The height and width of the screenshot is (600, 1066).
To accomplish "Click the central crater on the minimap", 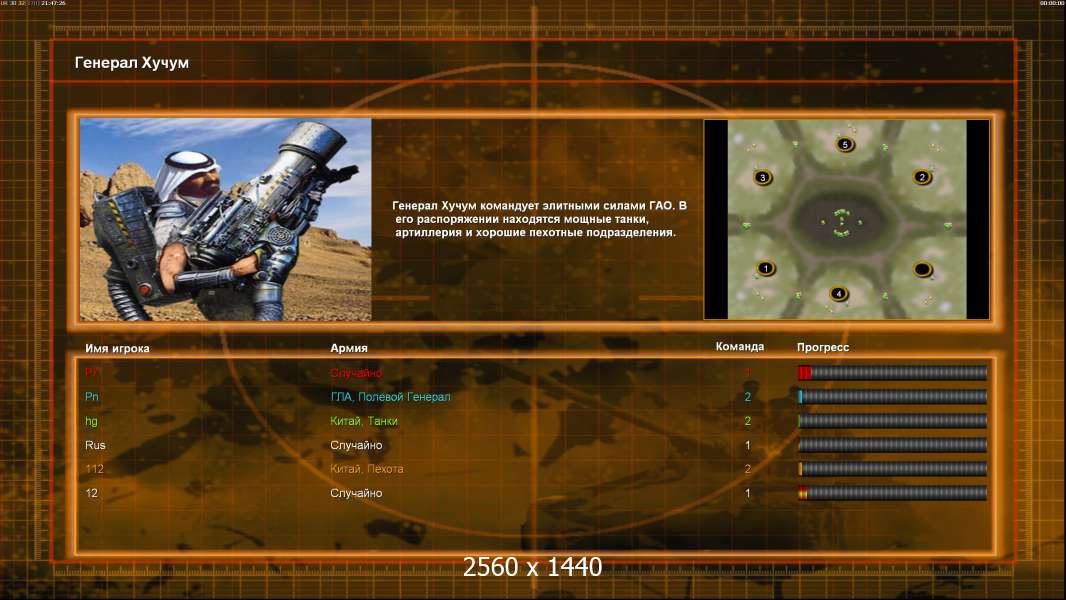I will [x=842, y=223].
